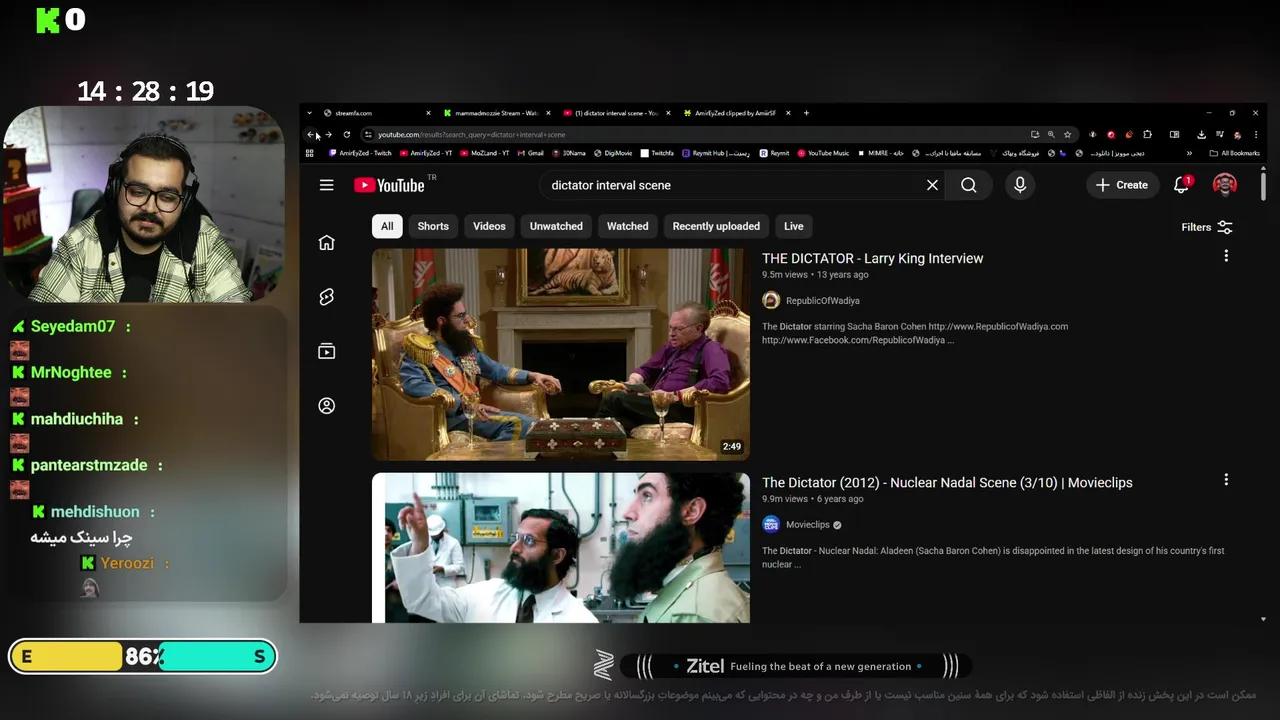The height and width of the screenshot is (720, 1280).
Task: Open Movieclips channel link
Action: pyautogui.click(x=808, y=524)
